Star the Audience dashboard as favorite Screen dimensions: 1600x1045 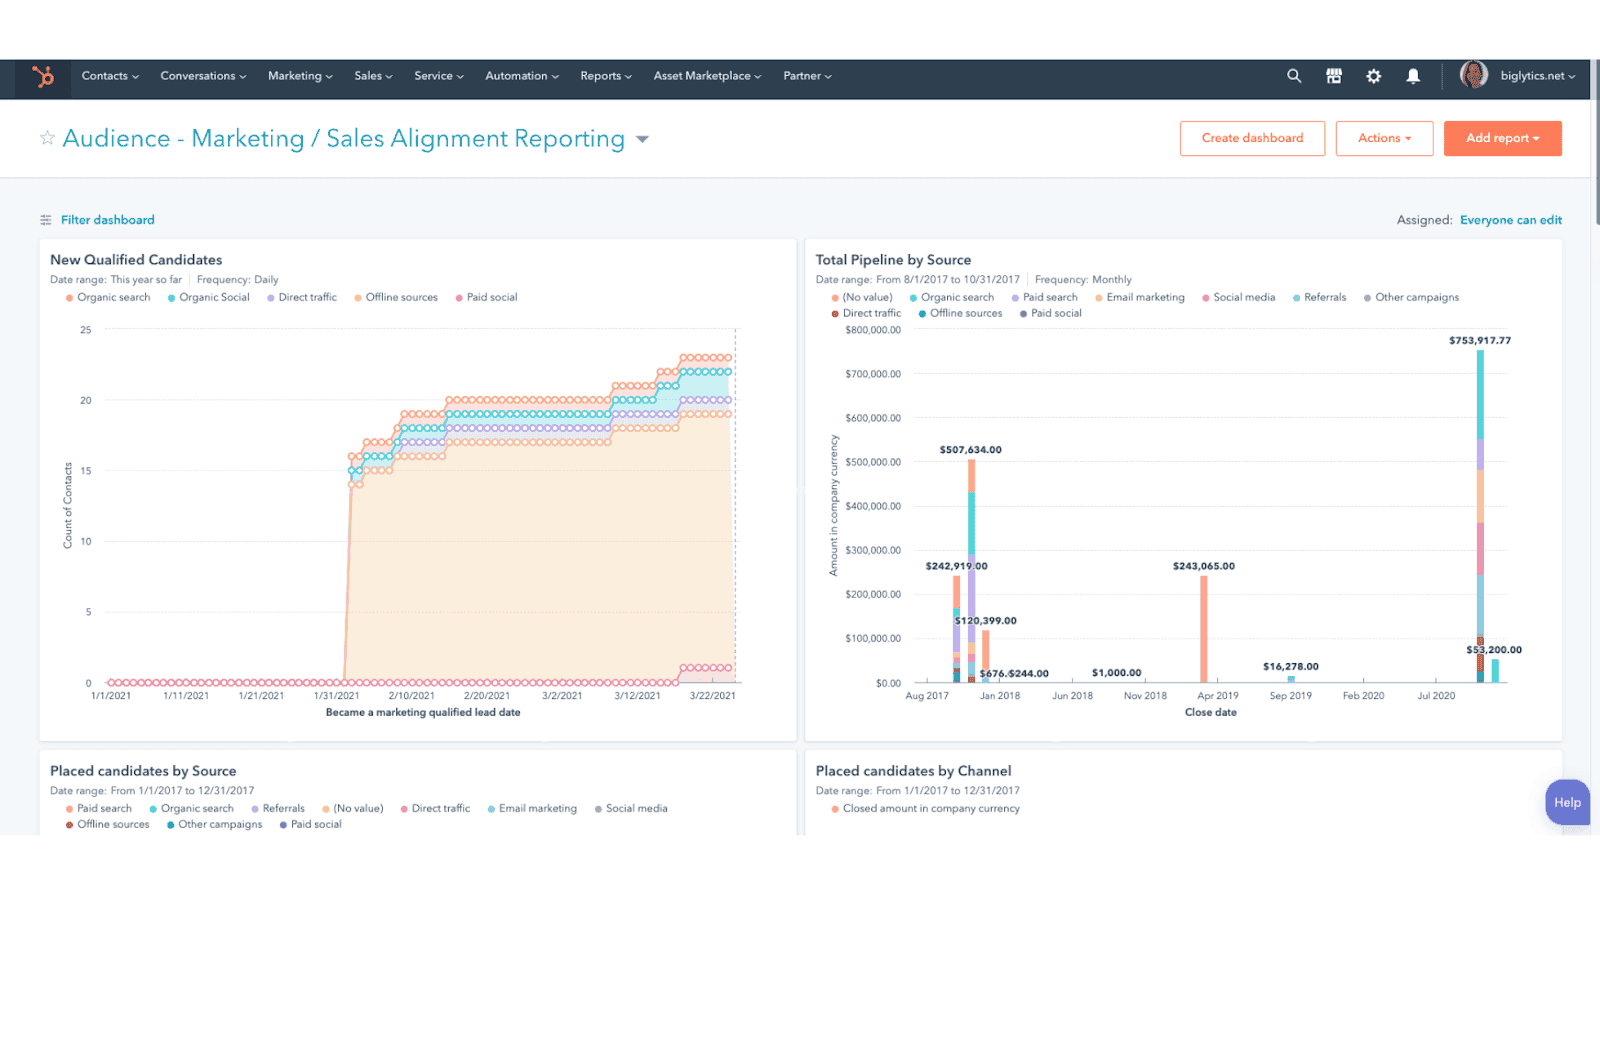point(46,138)
